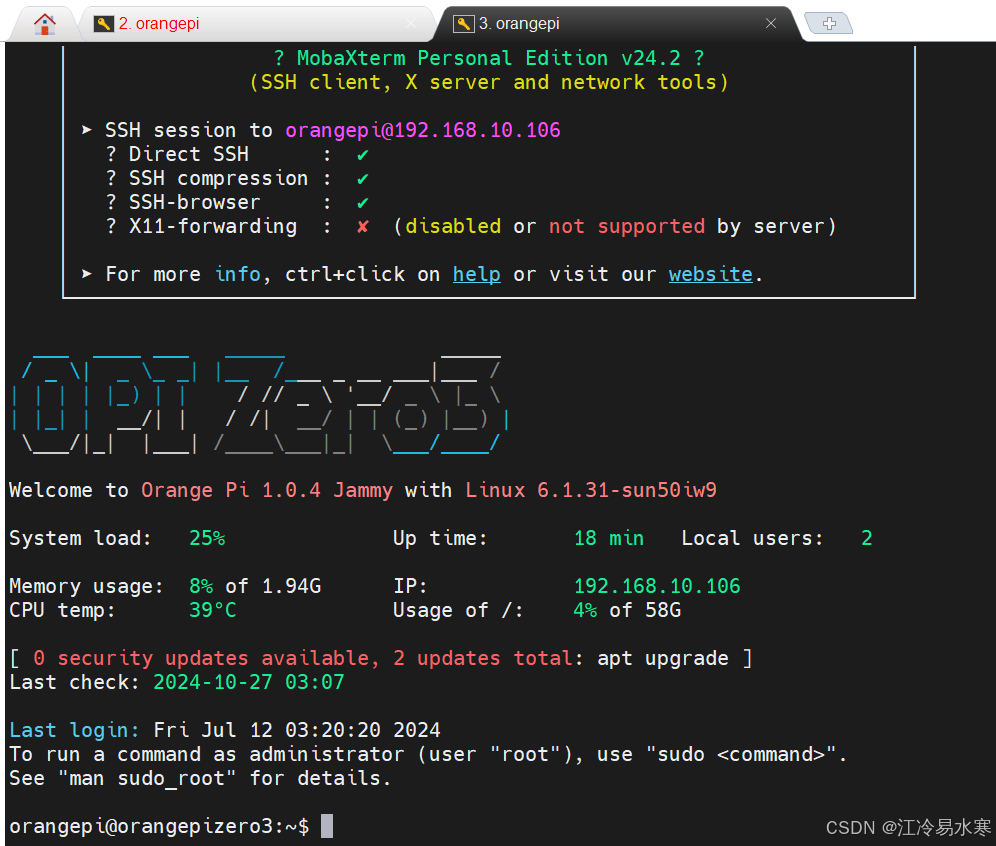Click "Fri Jul 12 03:20:20 2024" login timestamp
Image resolution: width=996 pixels, height=846 pixels.
[x=297, y=730]
